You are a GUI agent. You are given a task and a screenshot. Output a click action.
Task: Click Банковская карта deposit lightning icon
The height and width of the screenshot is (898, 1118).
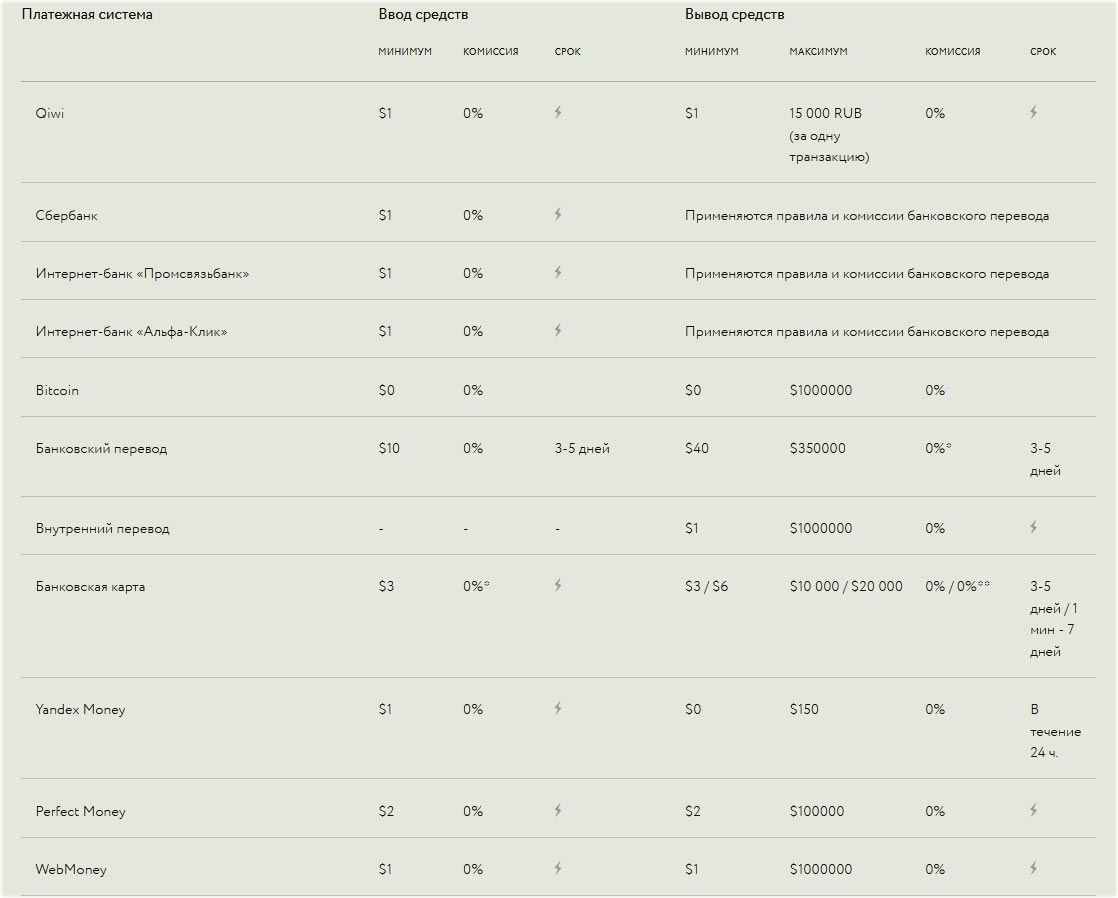pyautogui.click(x=558, y=585)
